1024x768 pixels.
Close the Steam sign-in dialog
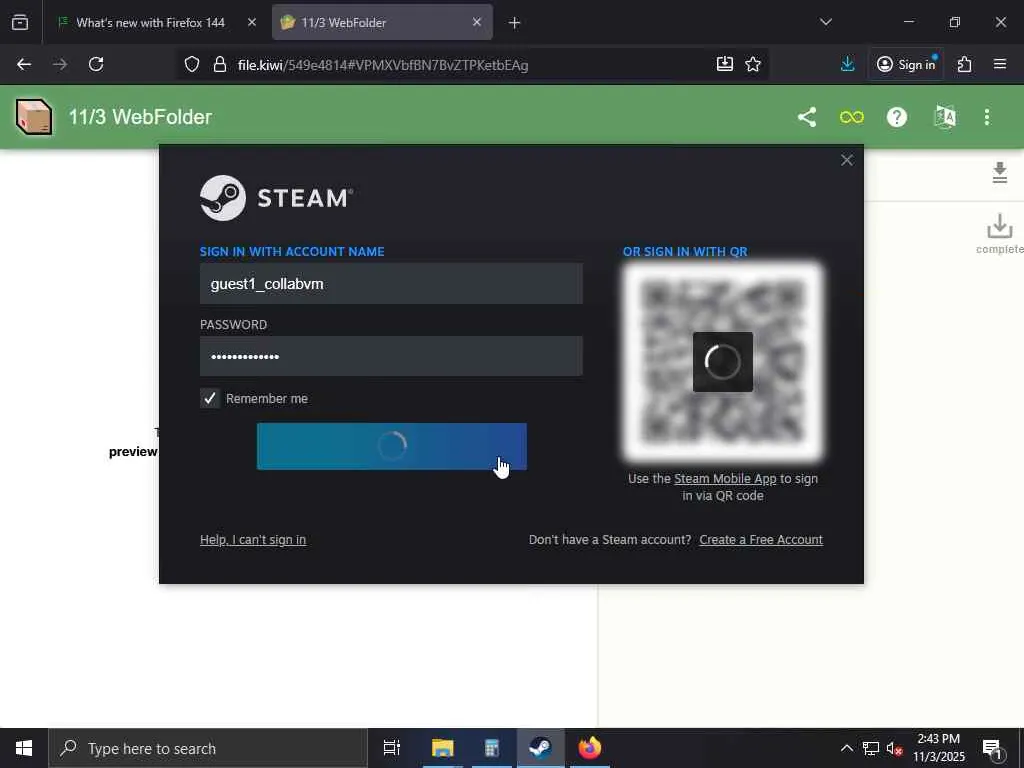[847, 160]
